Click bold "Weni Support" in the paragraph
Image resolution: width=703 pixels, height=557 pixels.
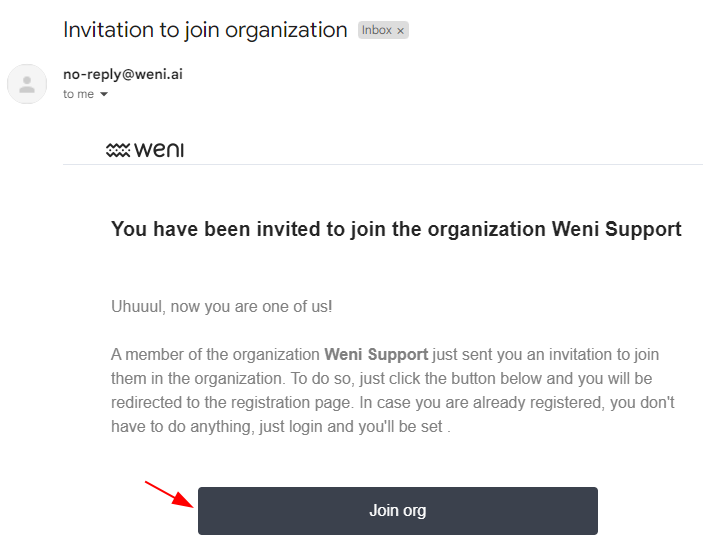376,354
